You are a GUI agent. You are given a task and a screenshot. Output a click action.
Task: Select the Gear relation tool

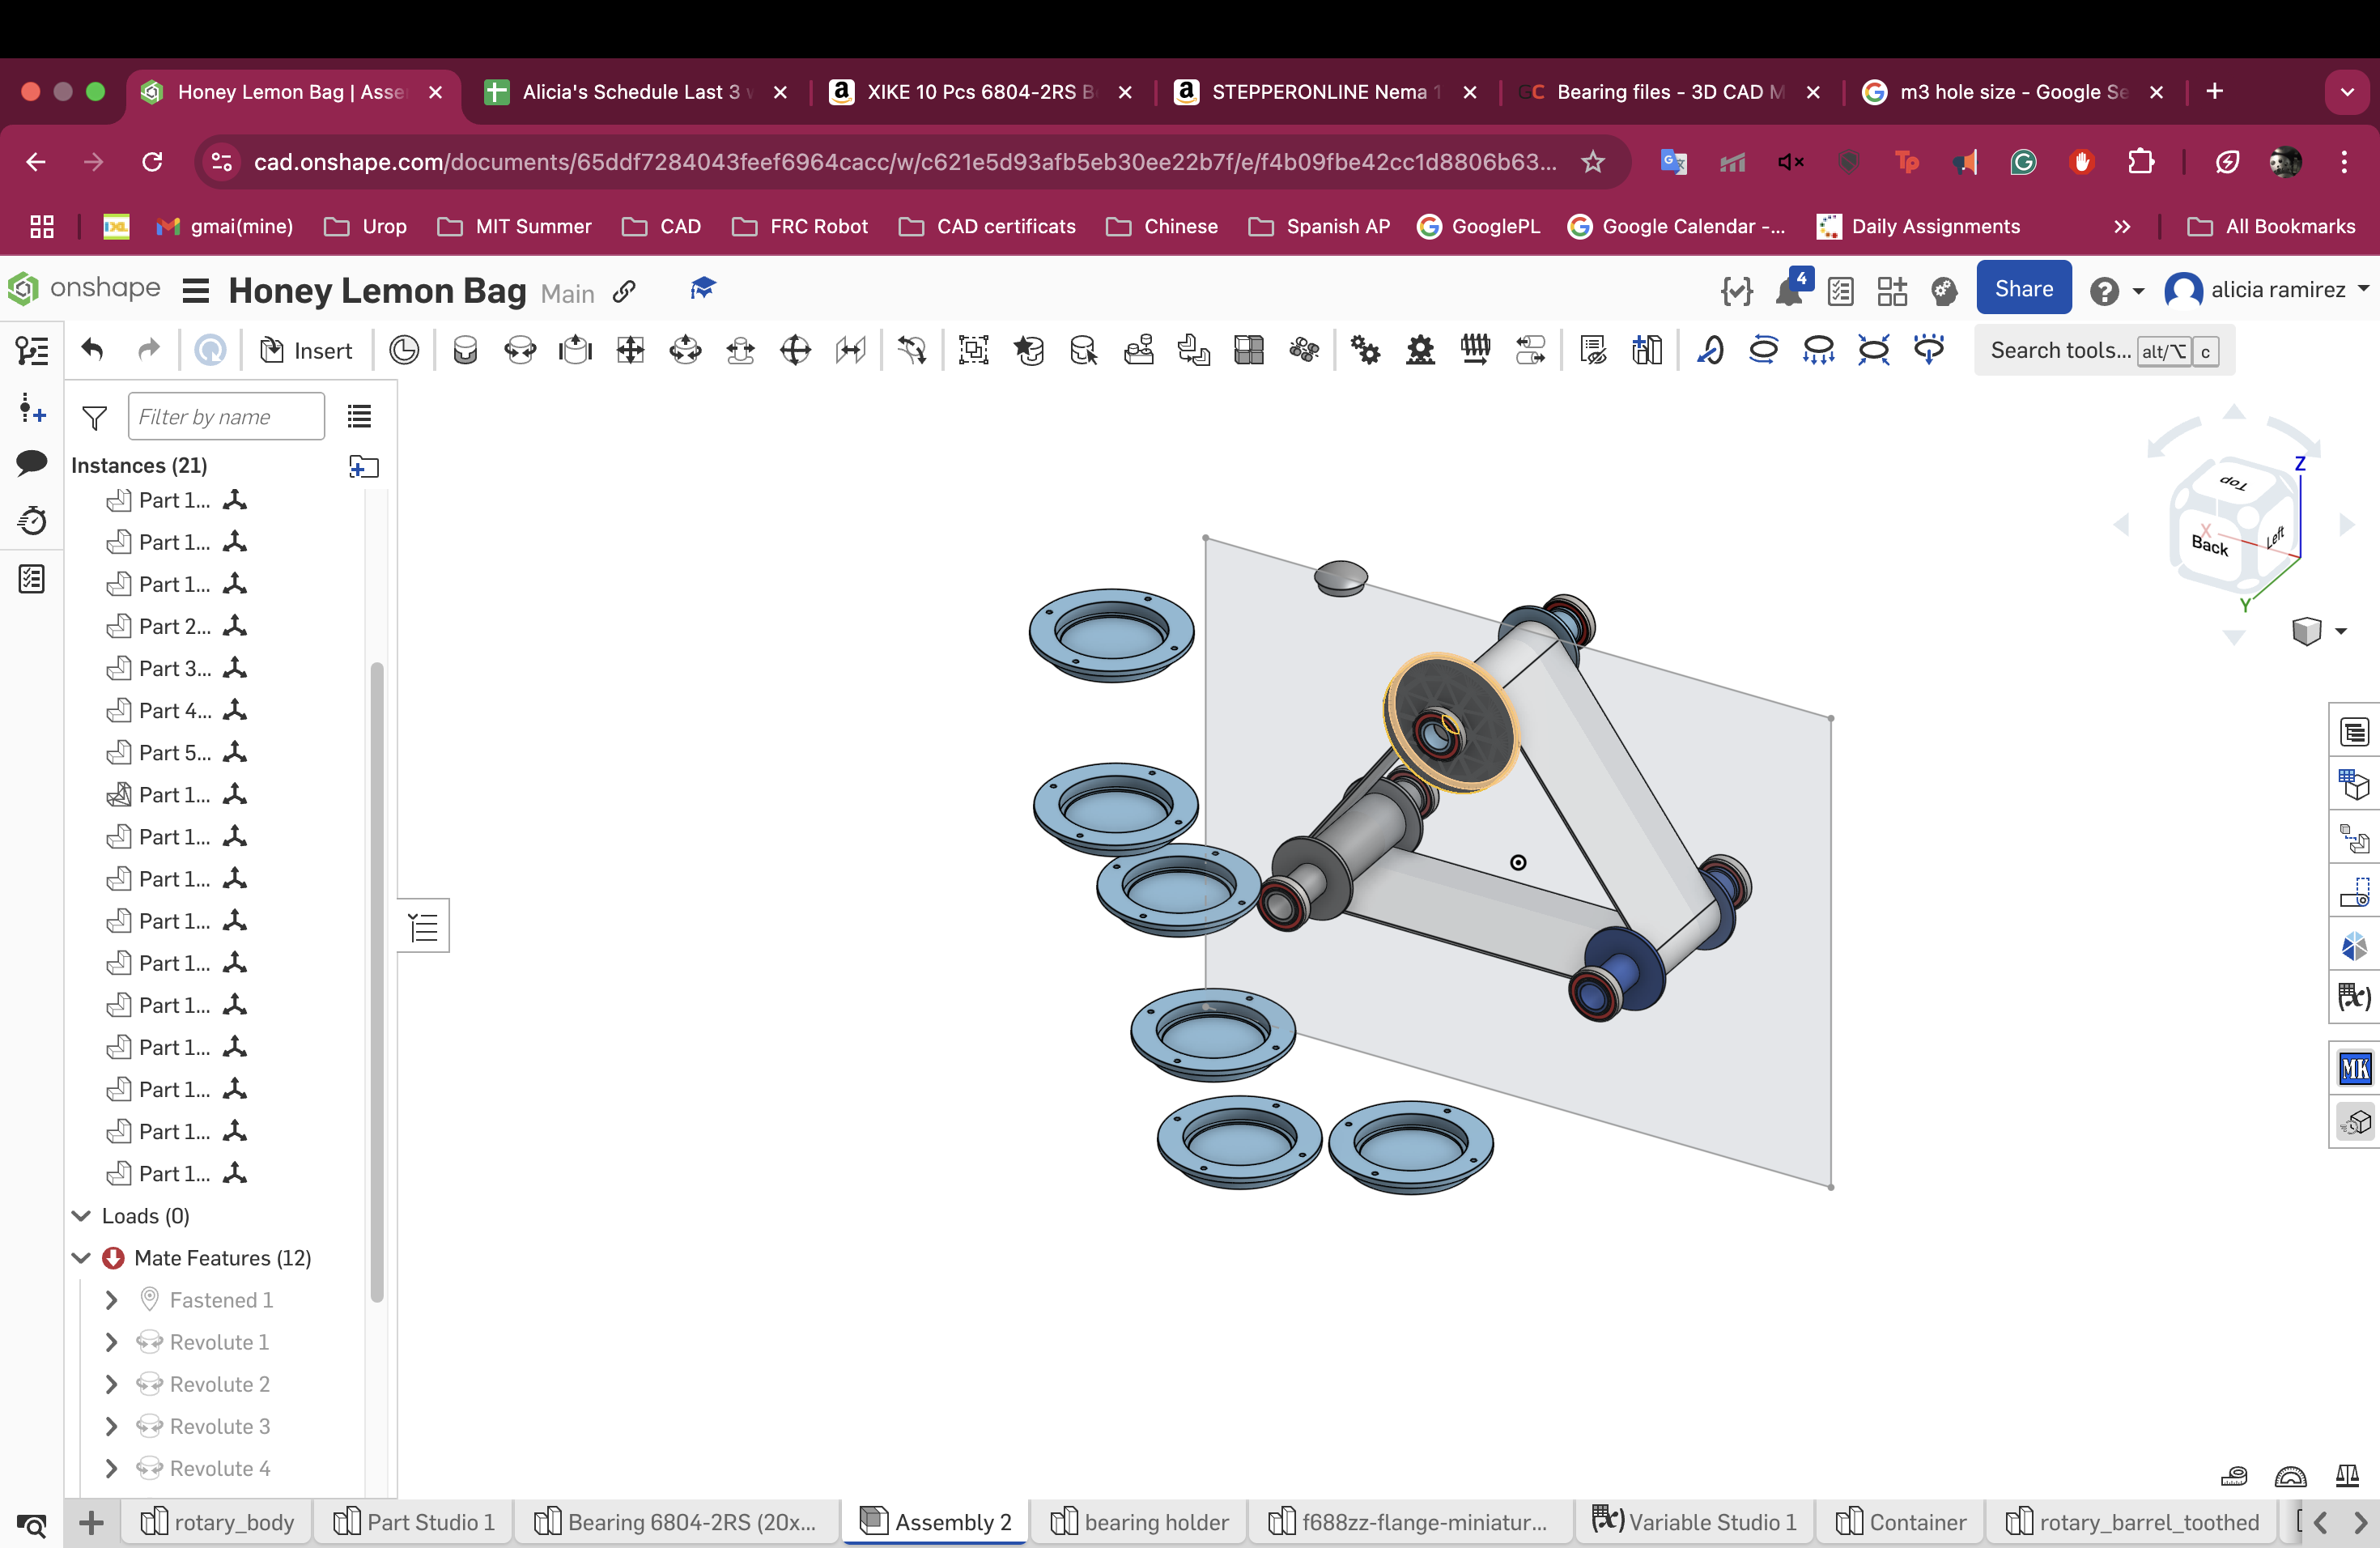tap(1366, 350)
